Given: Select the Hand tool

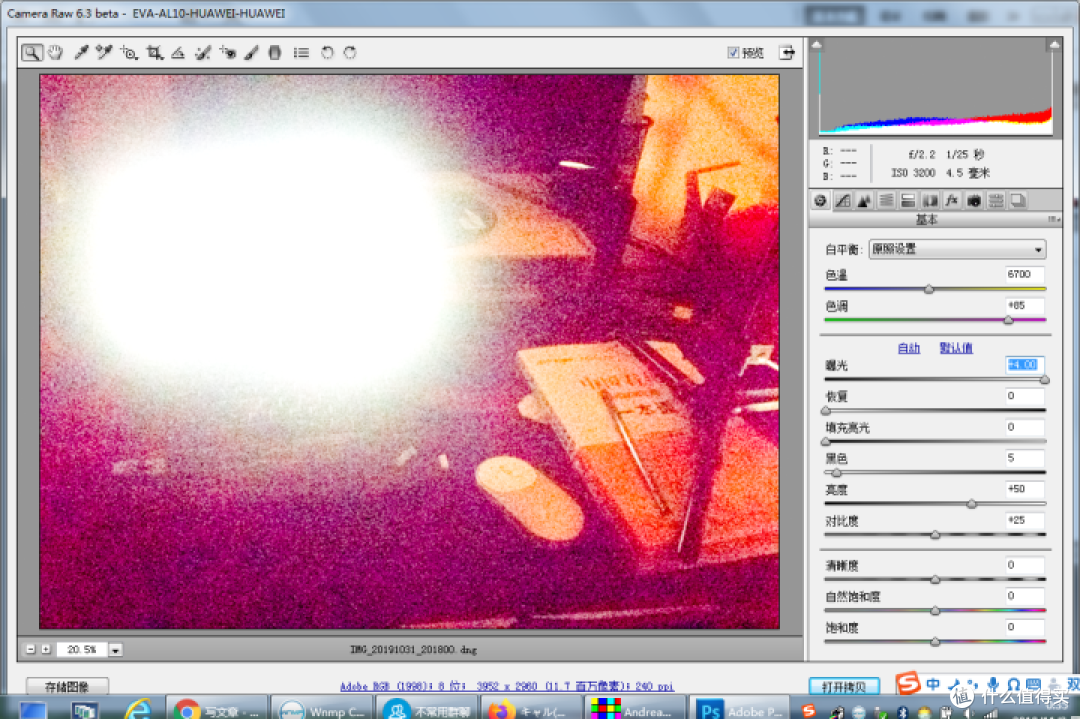Looking at the screenshot, I should [56, 52].
